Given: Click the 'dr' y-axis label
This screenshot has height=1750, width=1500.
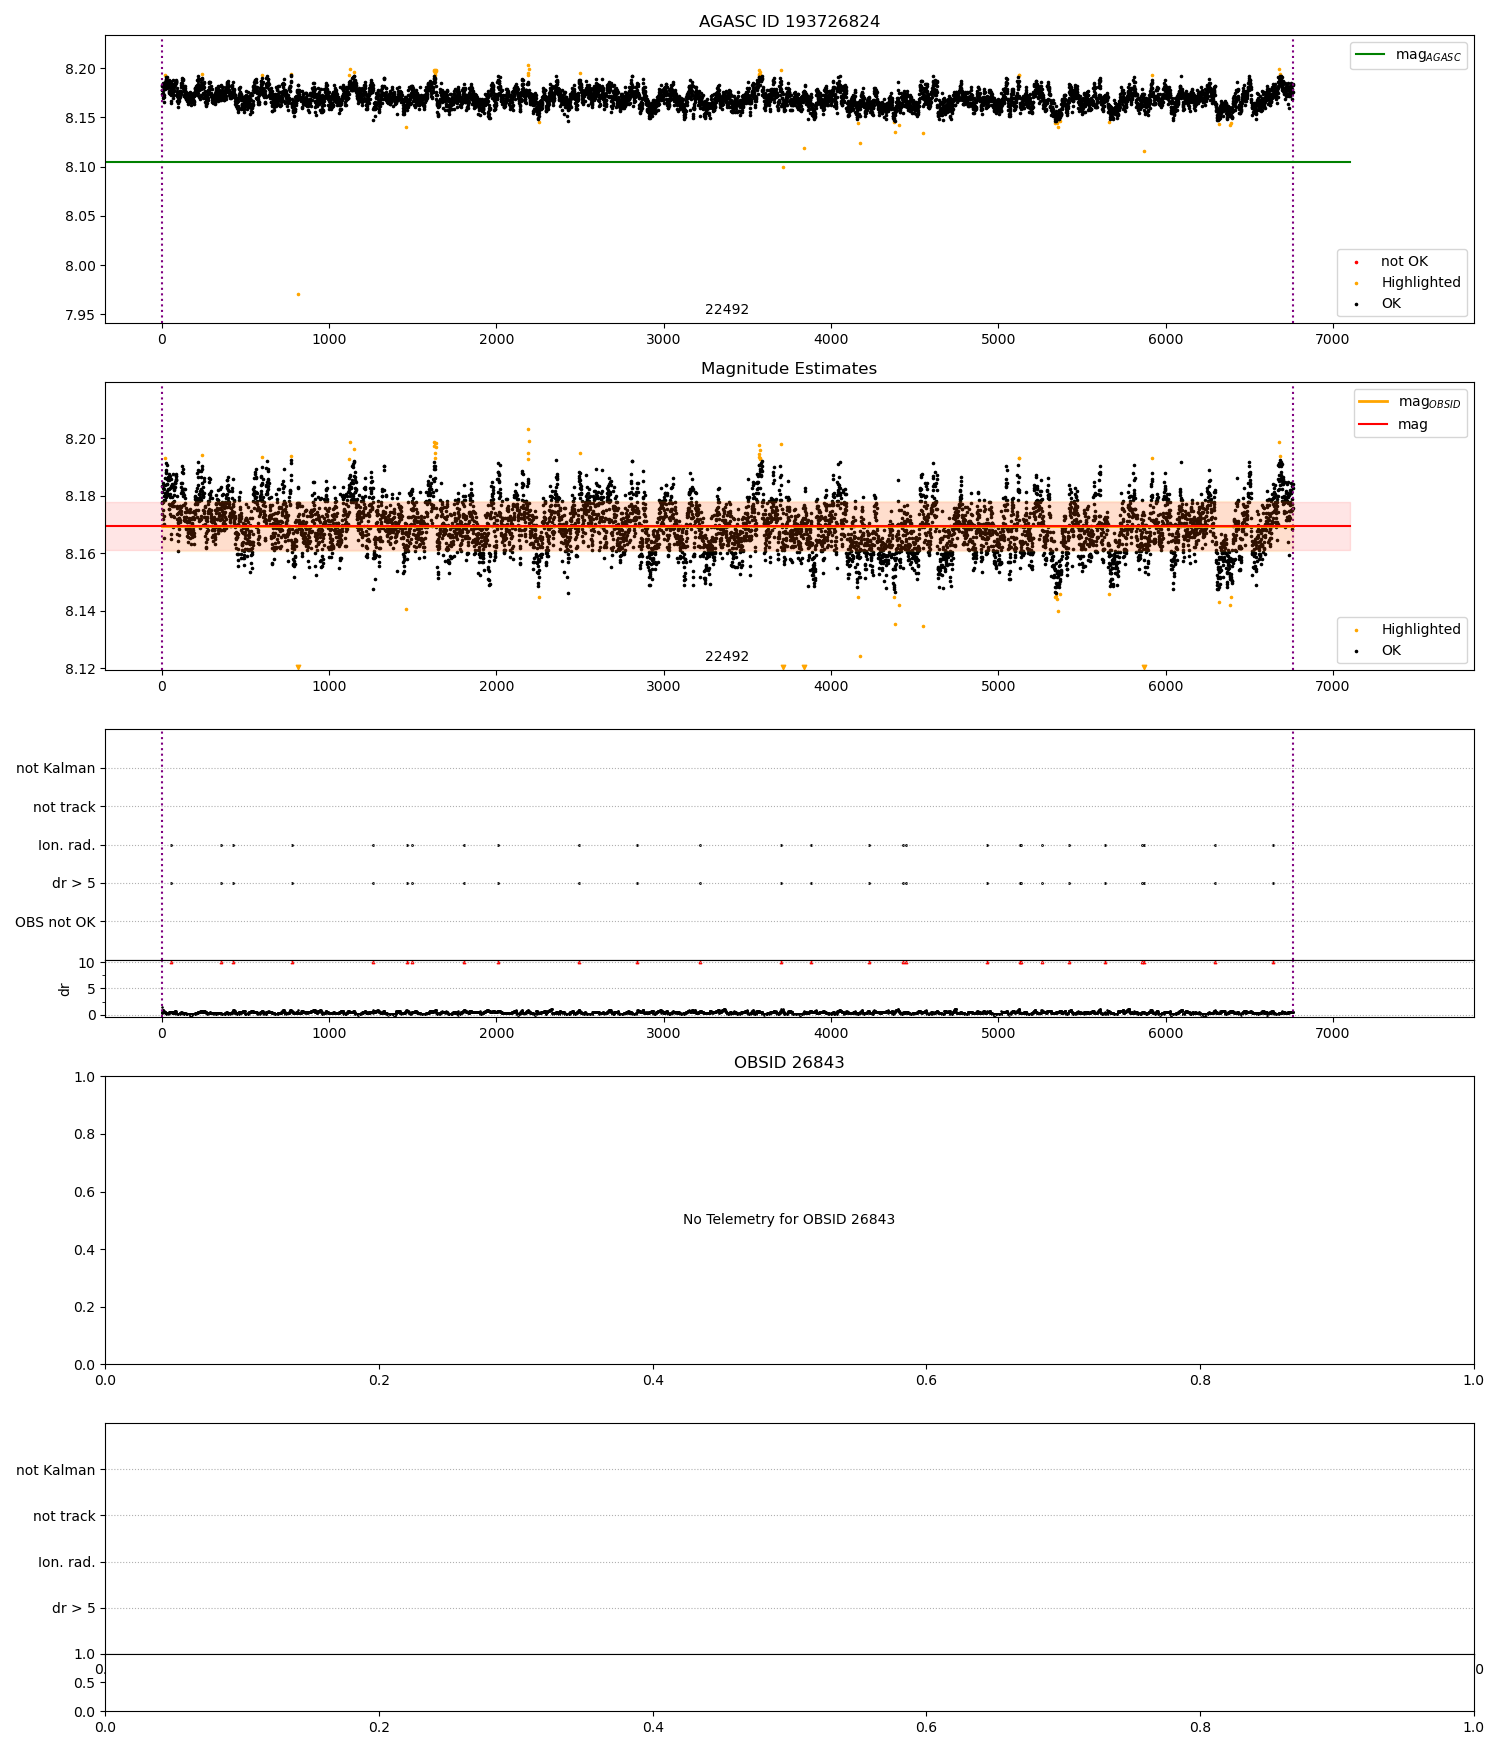Looking at the screenshot, I should [x=65, y=989].
